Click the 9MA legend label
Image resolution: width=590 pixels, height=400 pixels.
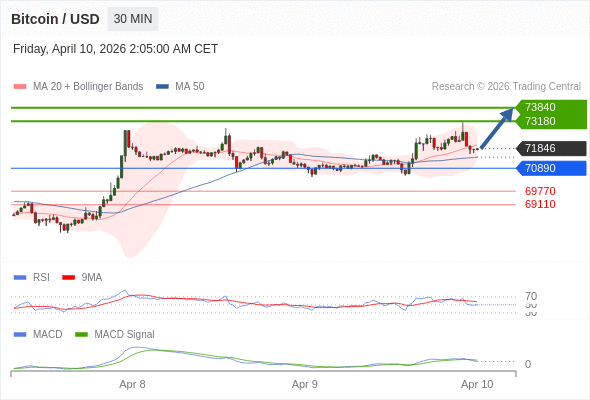pos(92,278)
